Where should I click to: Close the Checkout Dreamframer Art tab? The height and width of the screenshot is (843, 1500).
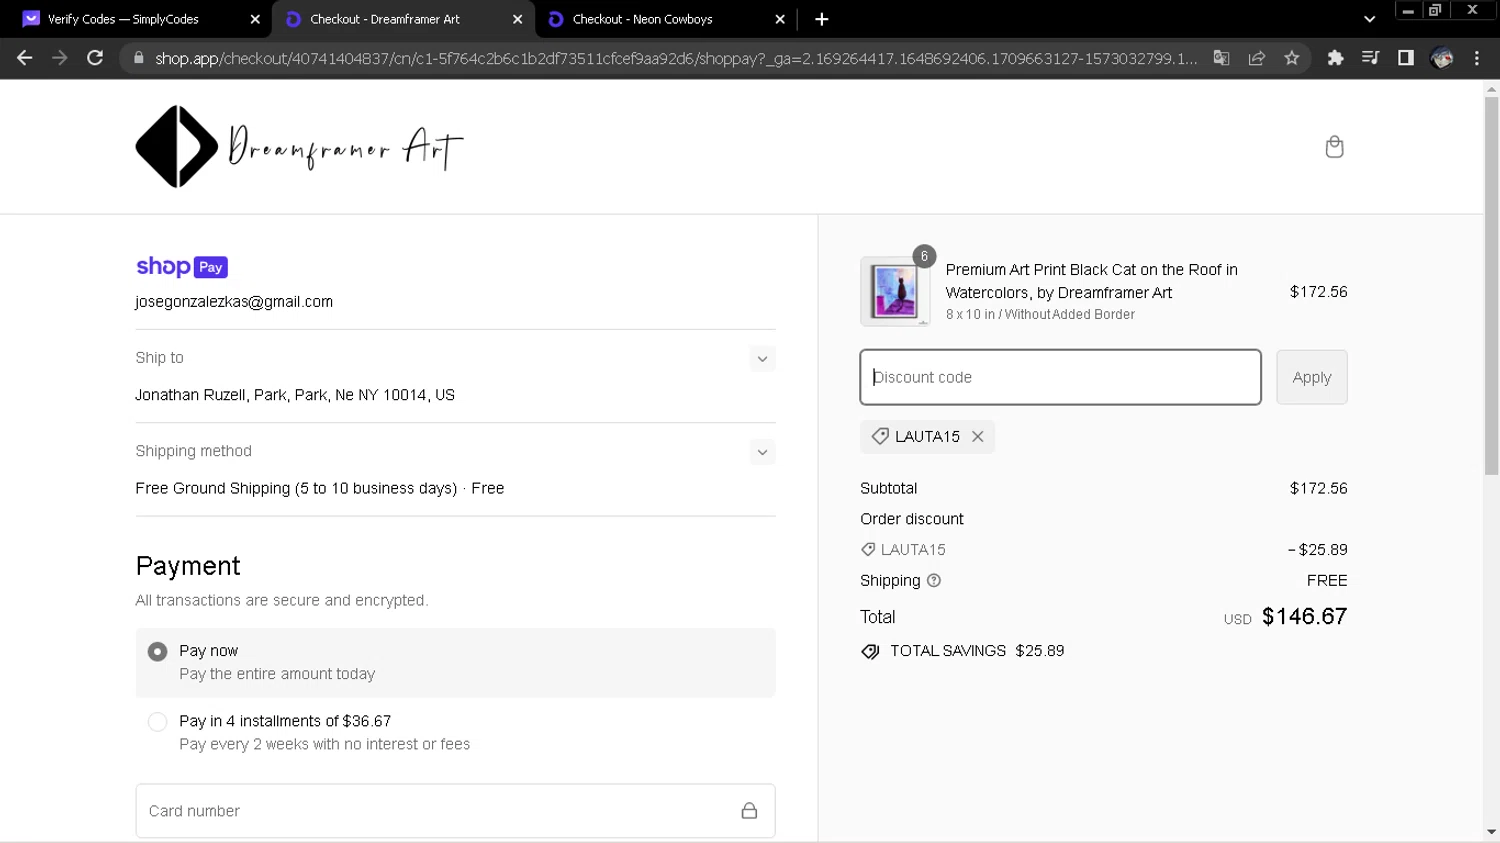pyautogui.click(x=518, y=19)
